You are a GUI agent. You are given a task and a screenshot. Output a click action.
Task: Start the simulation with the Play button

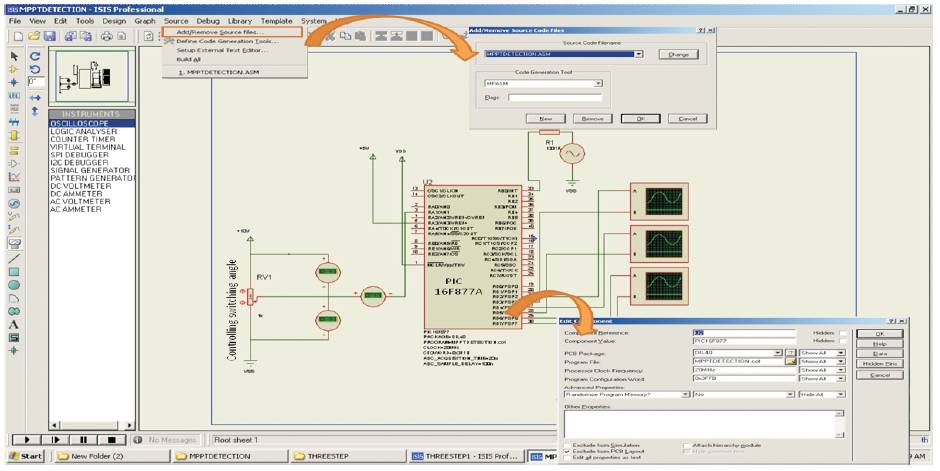(x=27, y=440)
